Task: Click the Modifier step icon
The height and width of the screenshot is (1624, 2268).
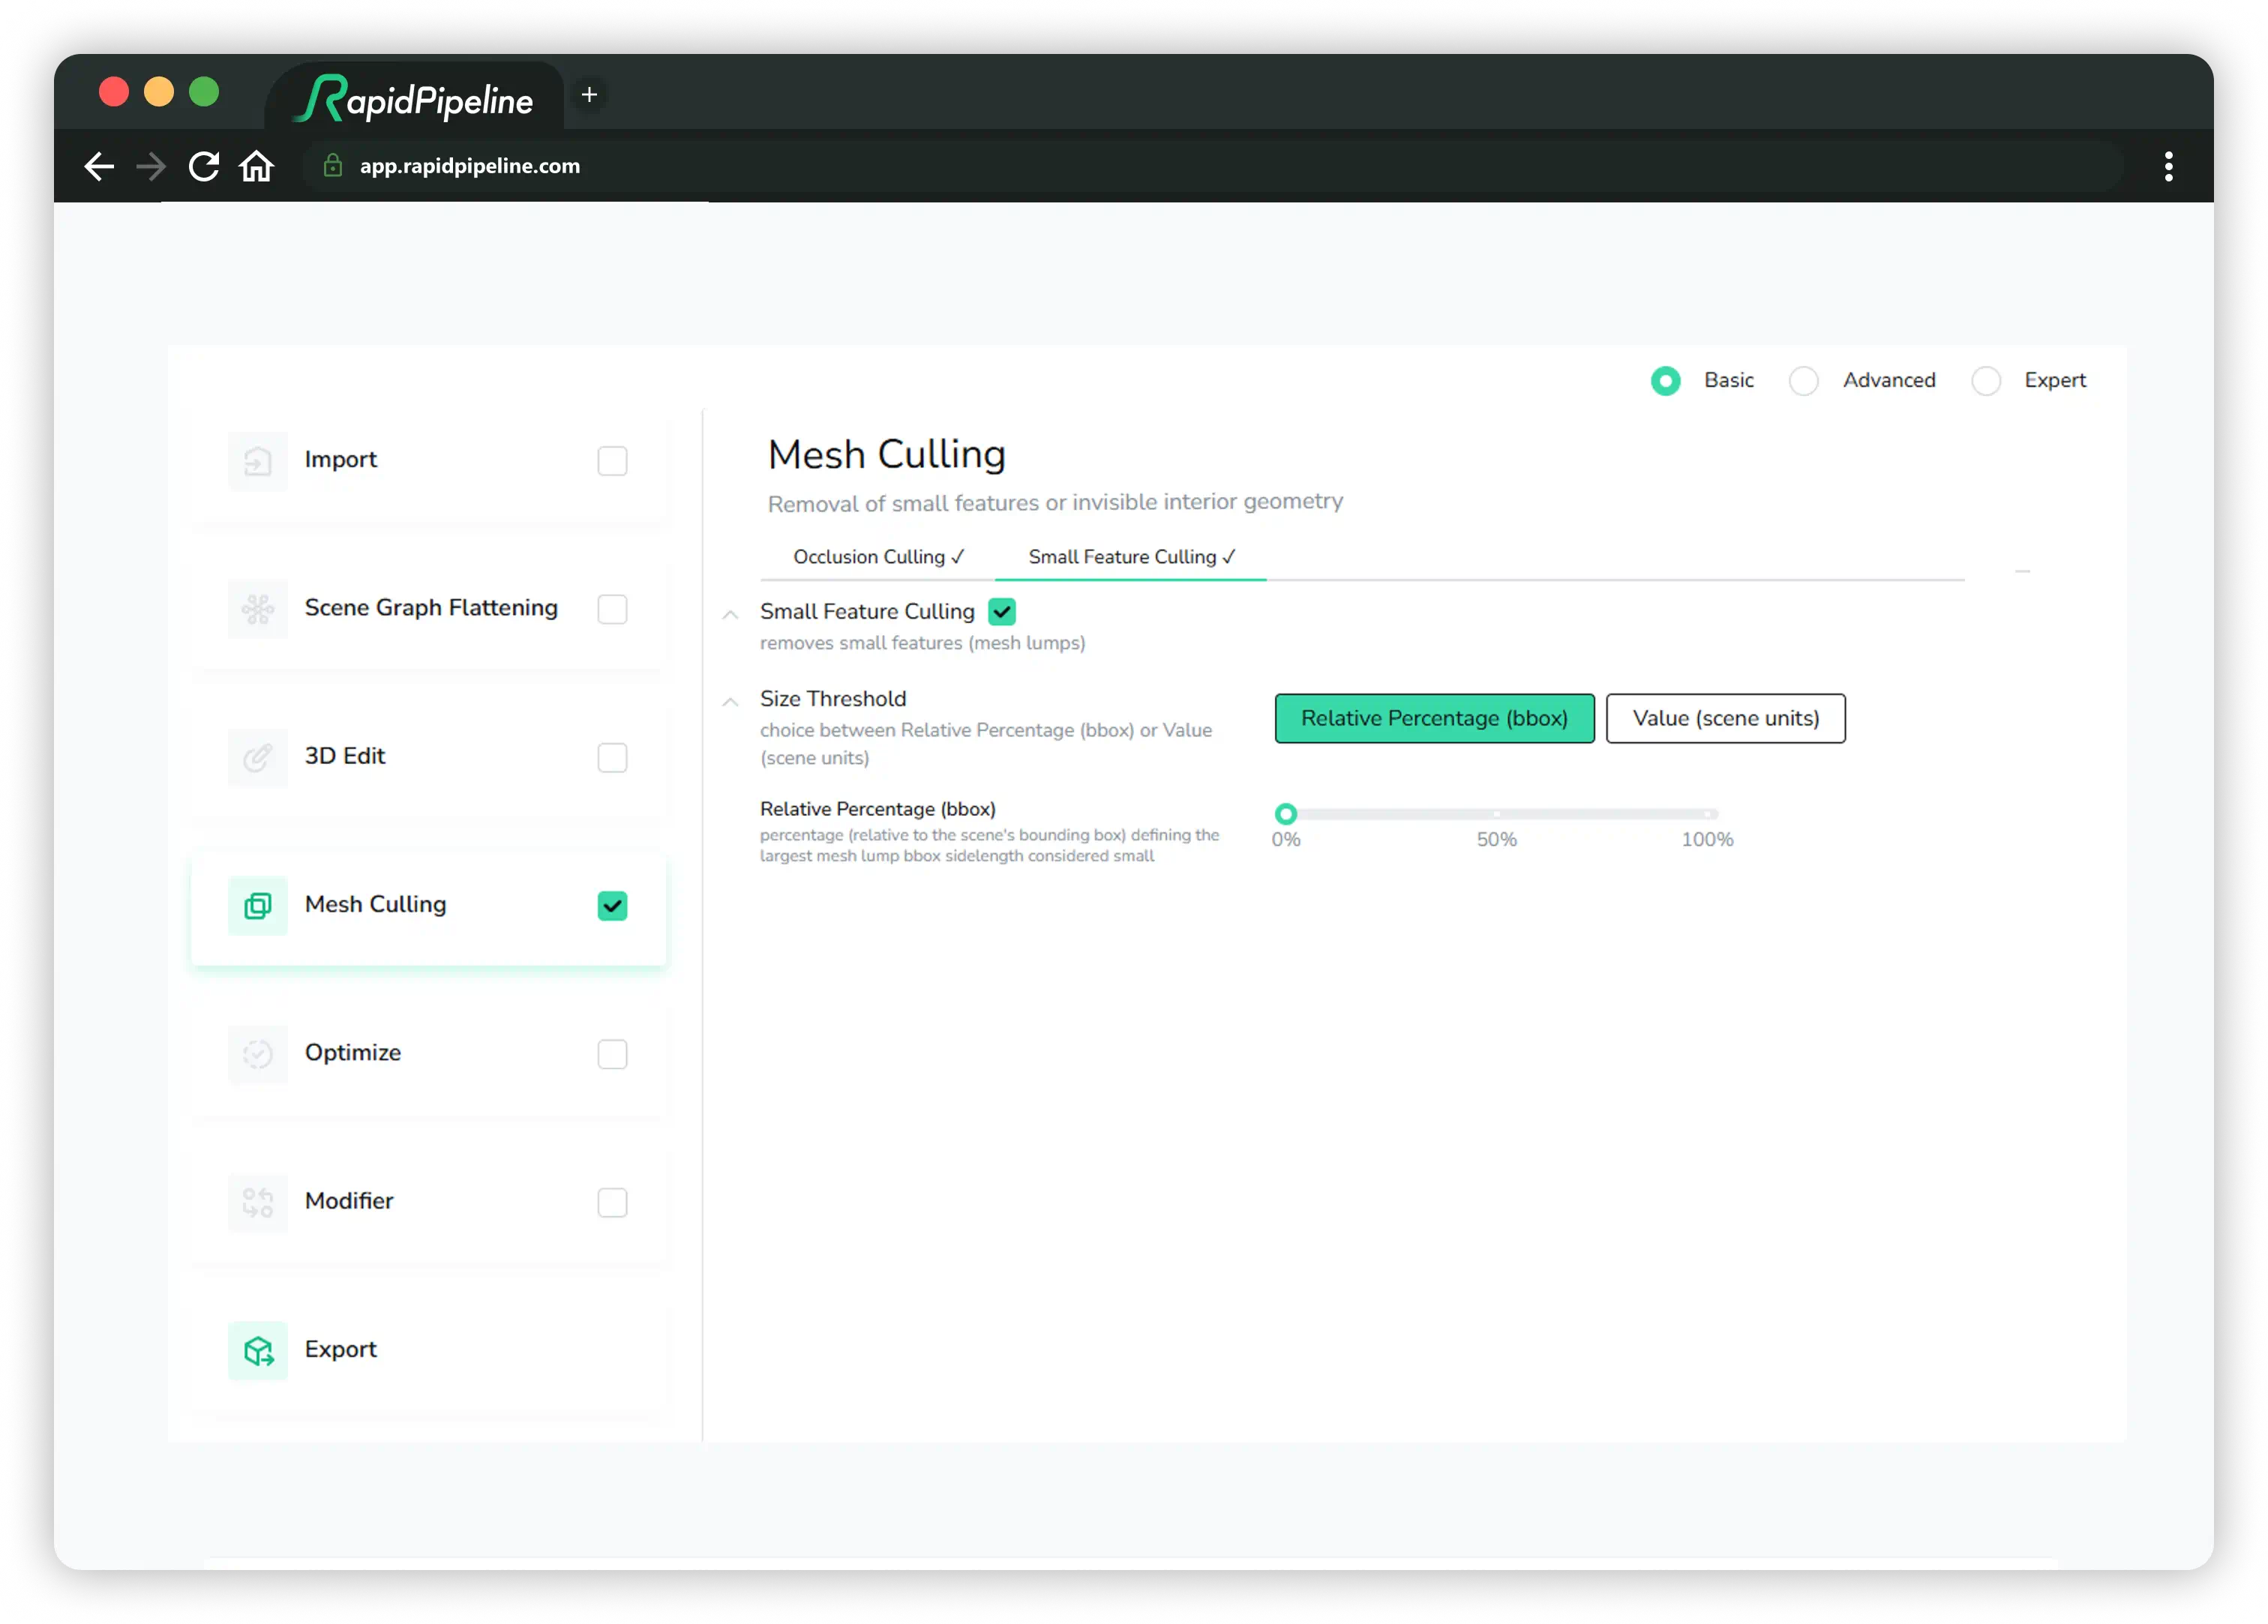Action: coord(257,1202)
